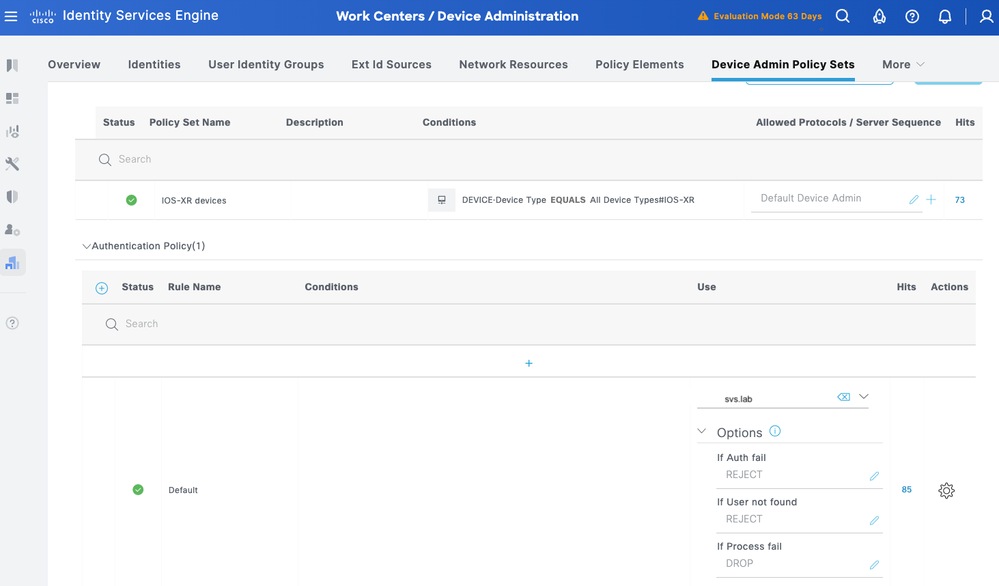Switch to the Overview tab
Screen dimensions: 999x586
pyautogui.click(x=74, y=64)
